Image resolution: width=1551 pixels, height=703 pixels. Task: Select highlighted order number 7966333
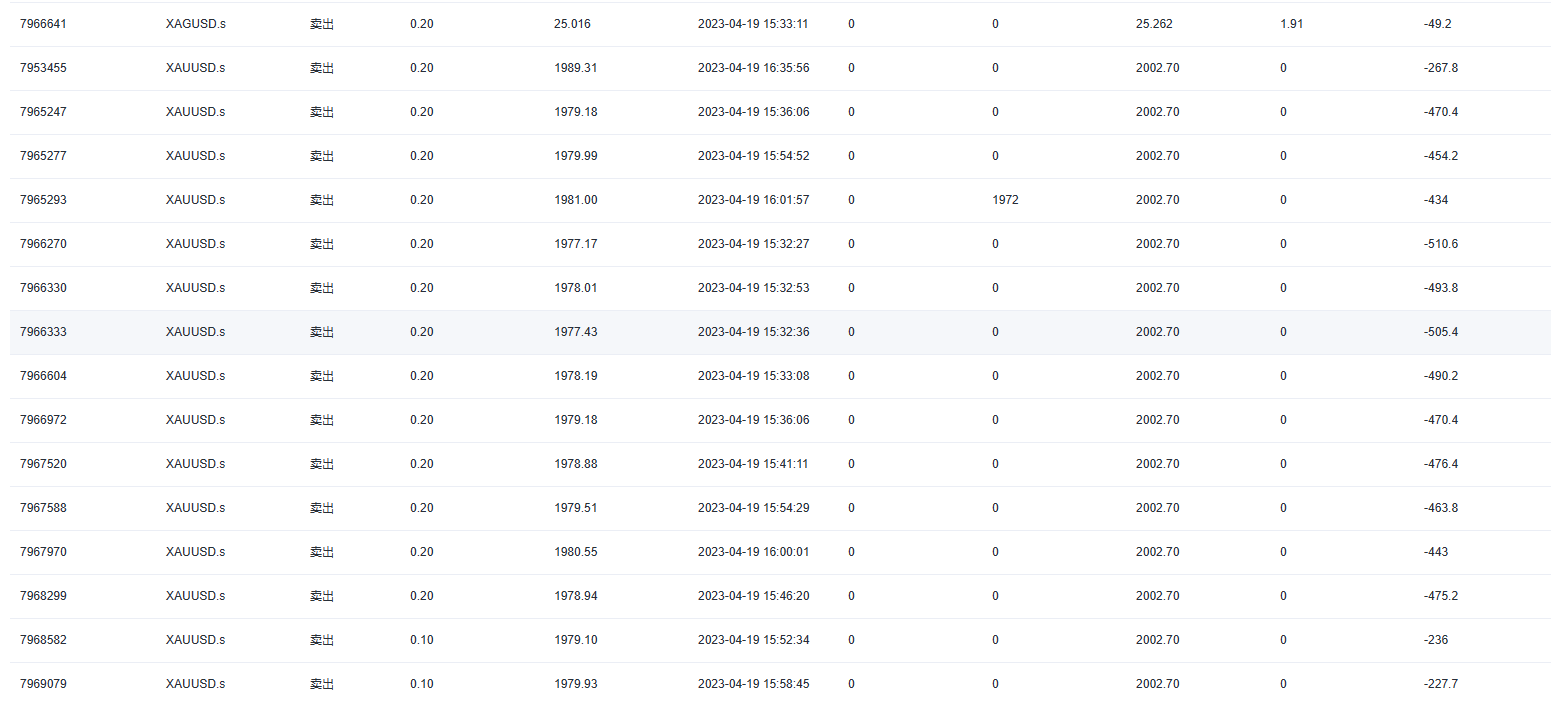(43, 332)
